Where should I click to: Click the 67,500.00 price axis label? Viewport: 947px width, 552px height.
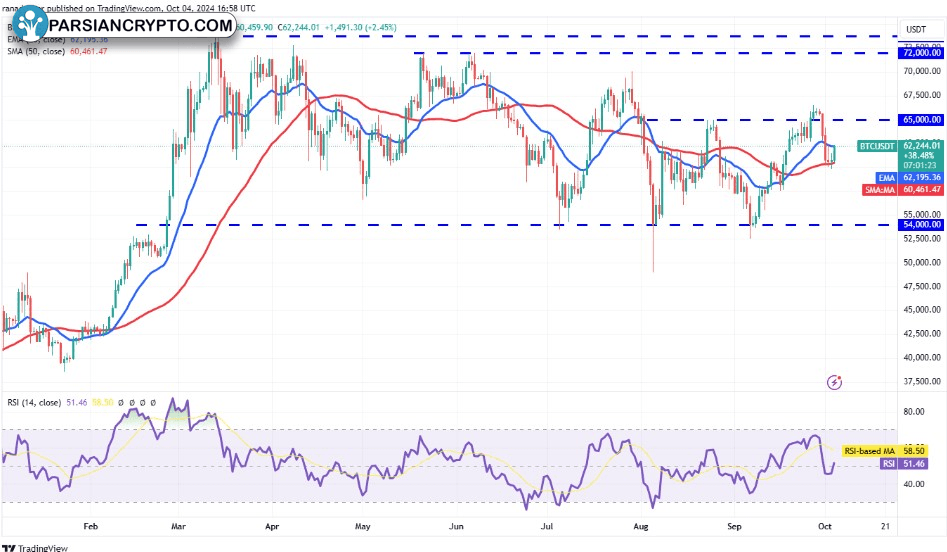point(922,95)
